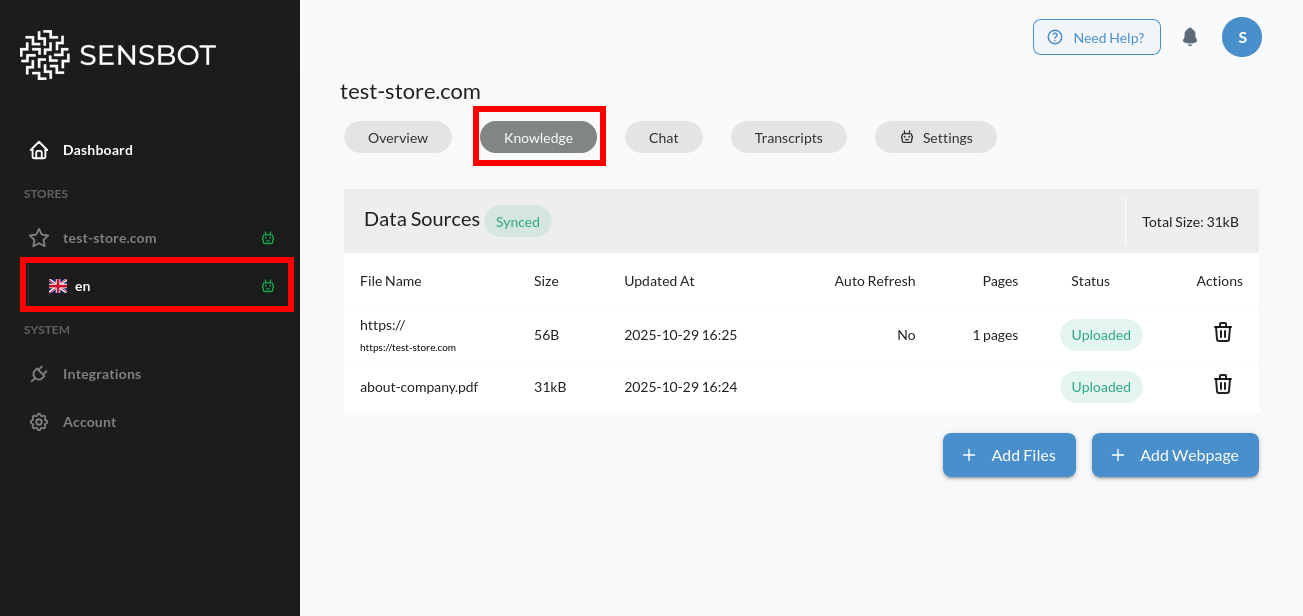Image resolution: width=1303 pixels, height=616 pixels.
Task: Click the UK flag icon next to en
Action: point(58,285)
